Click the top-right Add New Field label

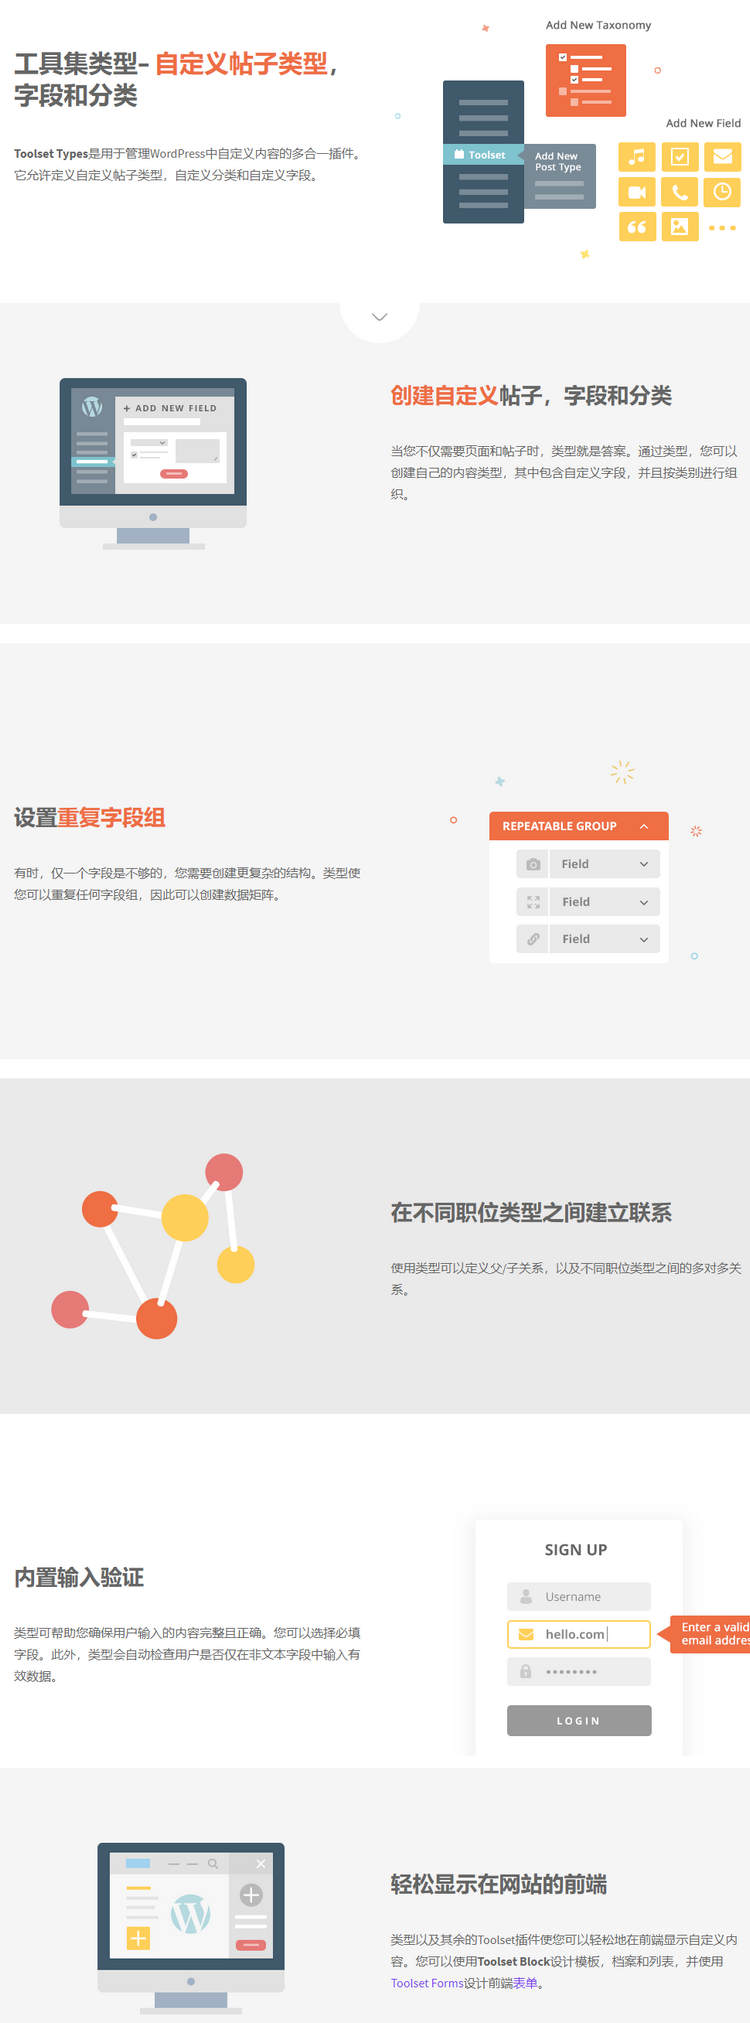coord(703,123)
